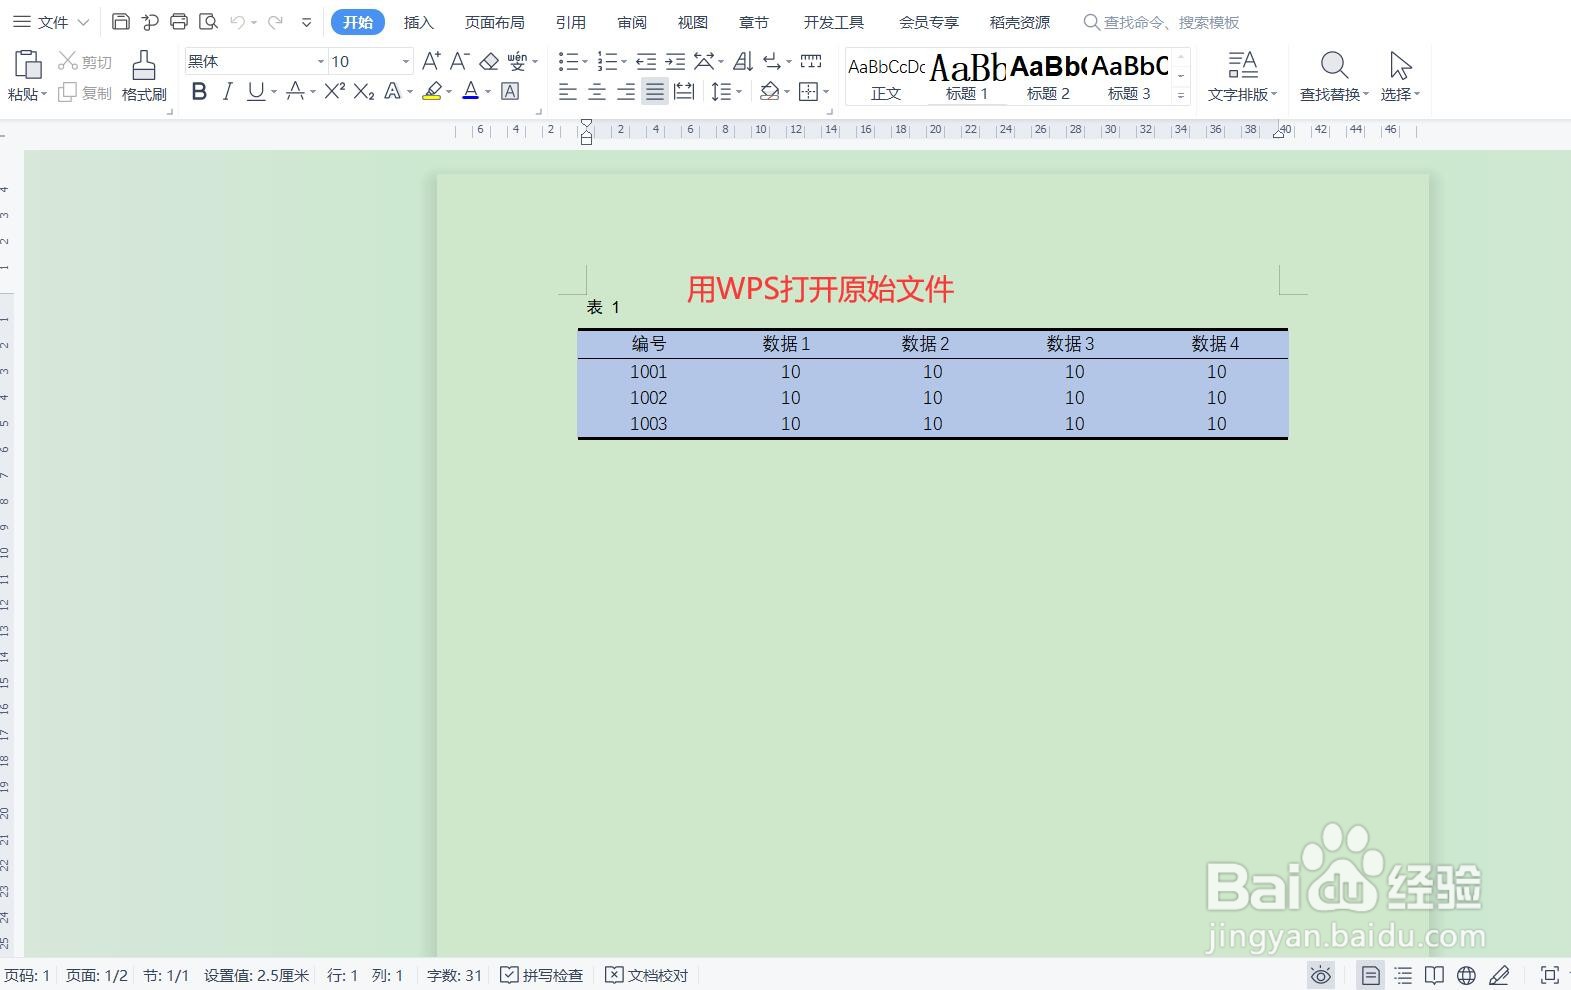Click the Print icon
Image resolution: width=1571 pixels, height=990 pixels.
coord(179,21)
